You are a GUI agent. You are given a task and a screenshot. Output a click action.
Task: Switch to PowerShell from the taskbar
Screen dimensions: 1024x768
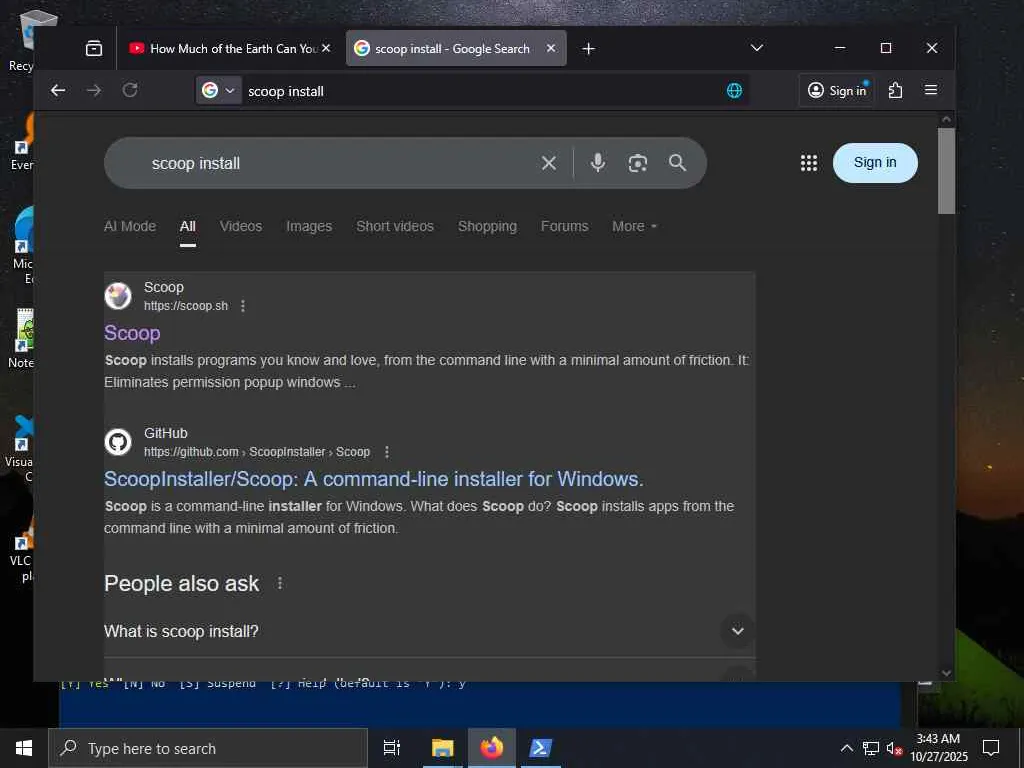[541, 748]
